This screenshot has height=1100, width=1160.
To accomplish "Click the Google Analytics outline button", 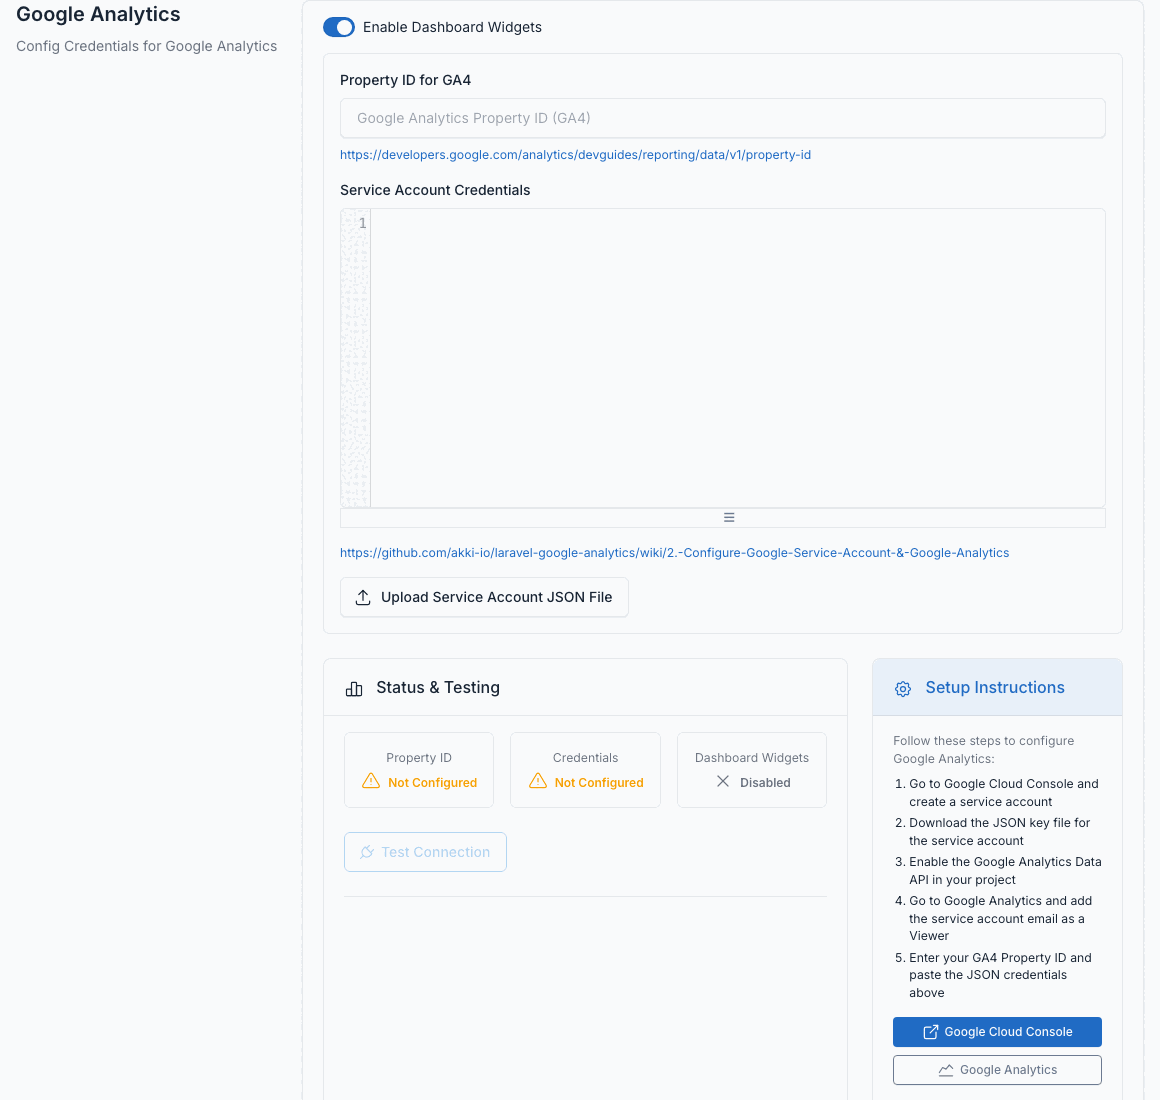I will coord(997,1070).
